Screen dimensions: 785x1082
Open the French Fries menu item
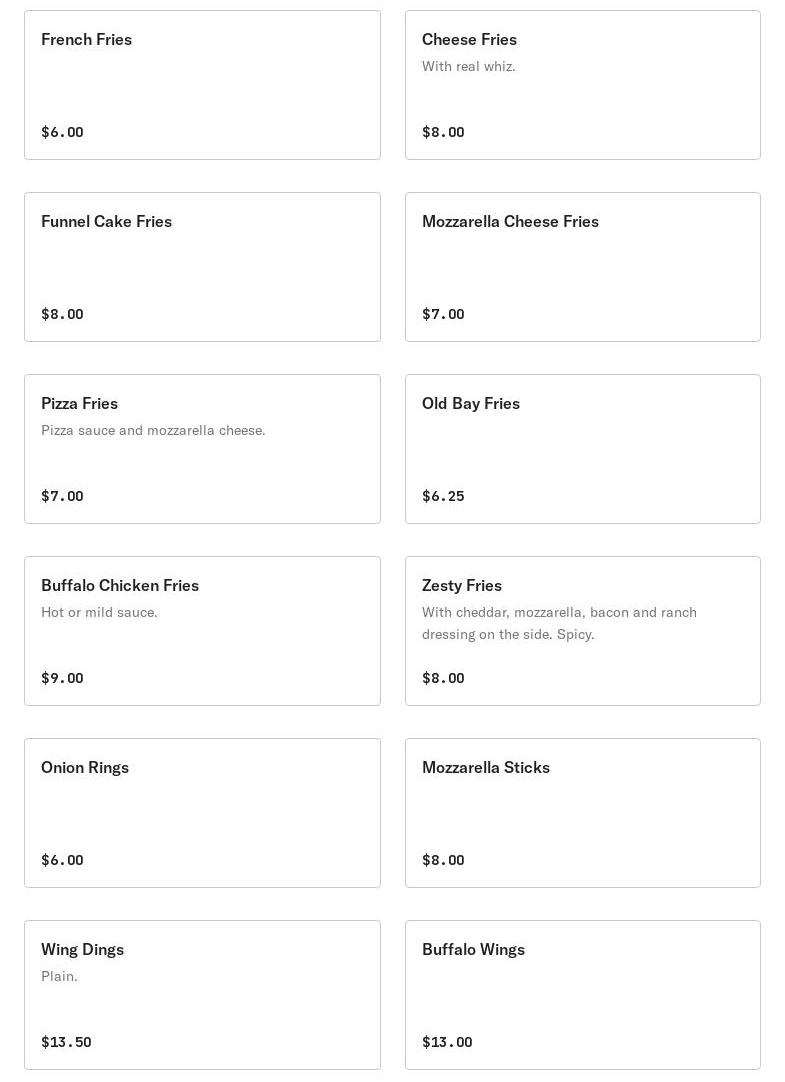tap(202, 85)
